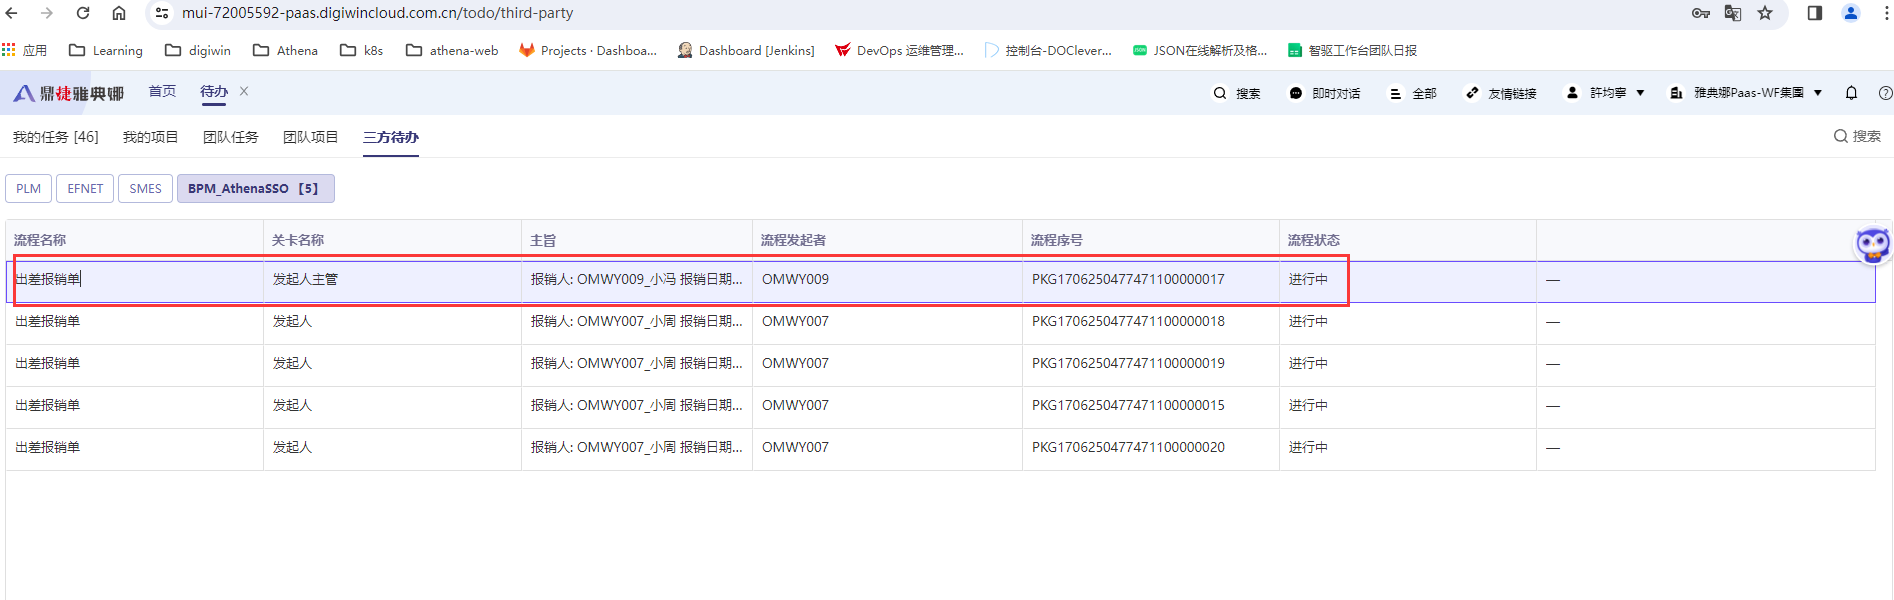The height and width of the screenshot is (600, 1894).
Task: Click serial number PKG170625047747110000015
Action: (1128, 405)
